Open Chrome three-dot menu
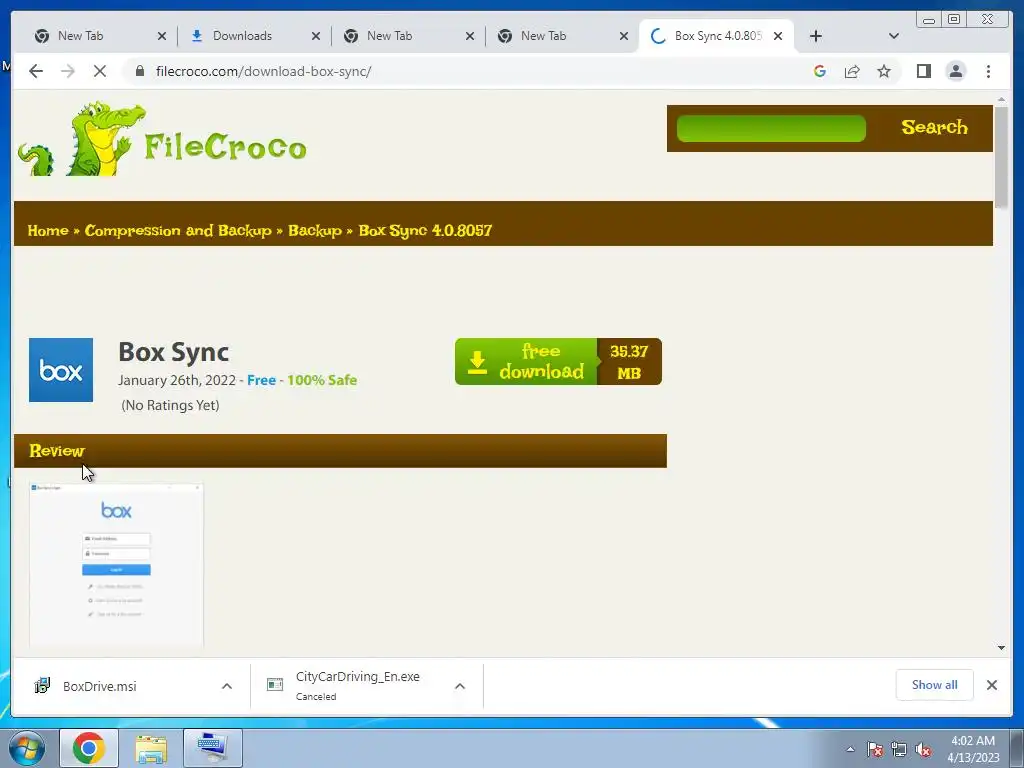 point(989,71)
